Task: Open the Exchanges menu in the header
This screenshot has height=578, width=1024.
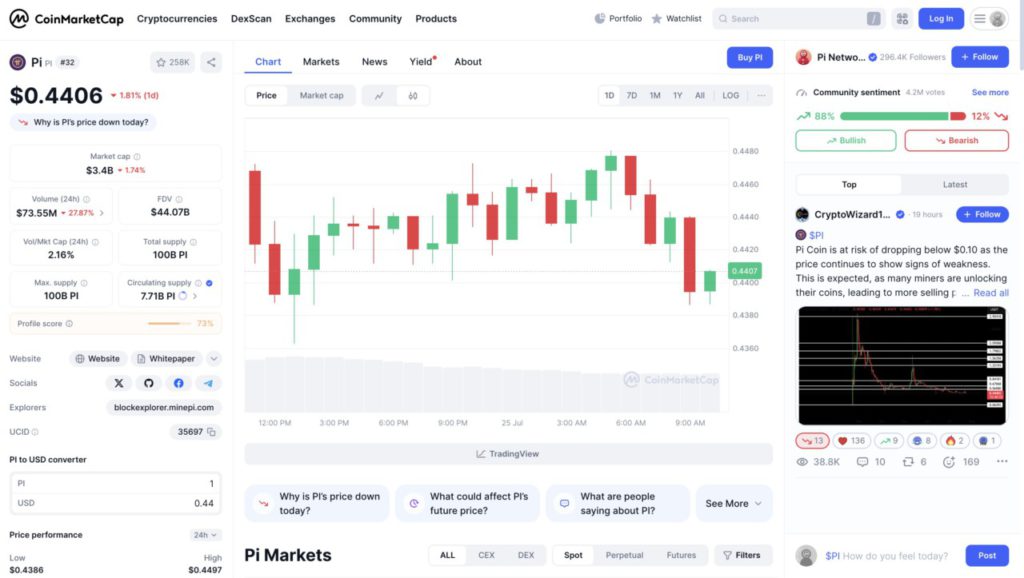Action: (x=310, y=19)
